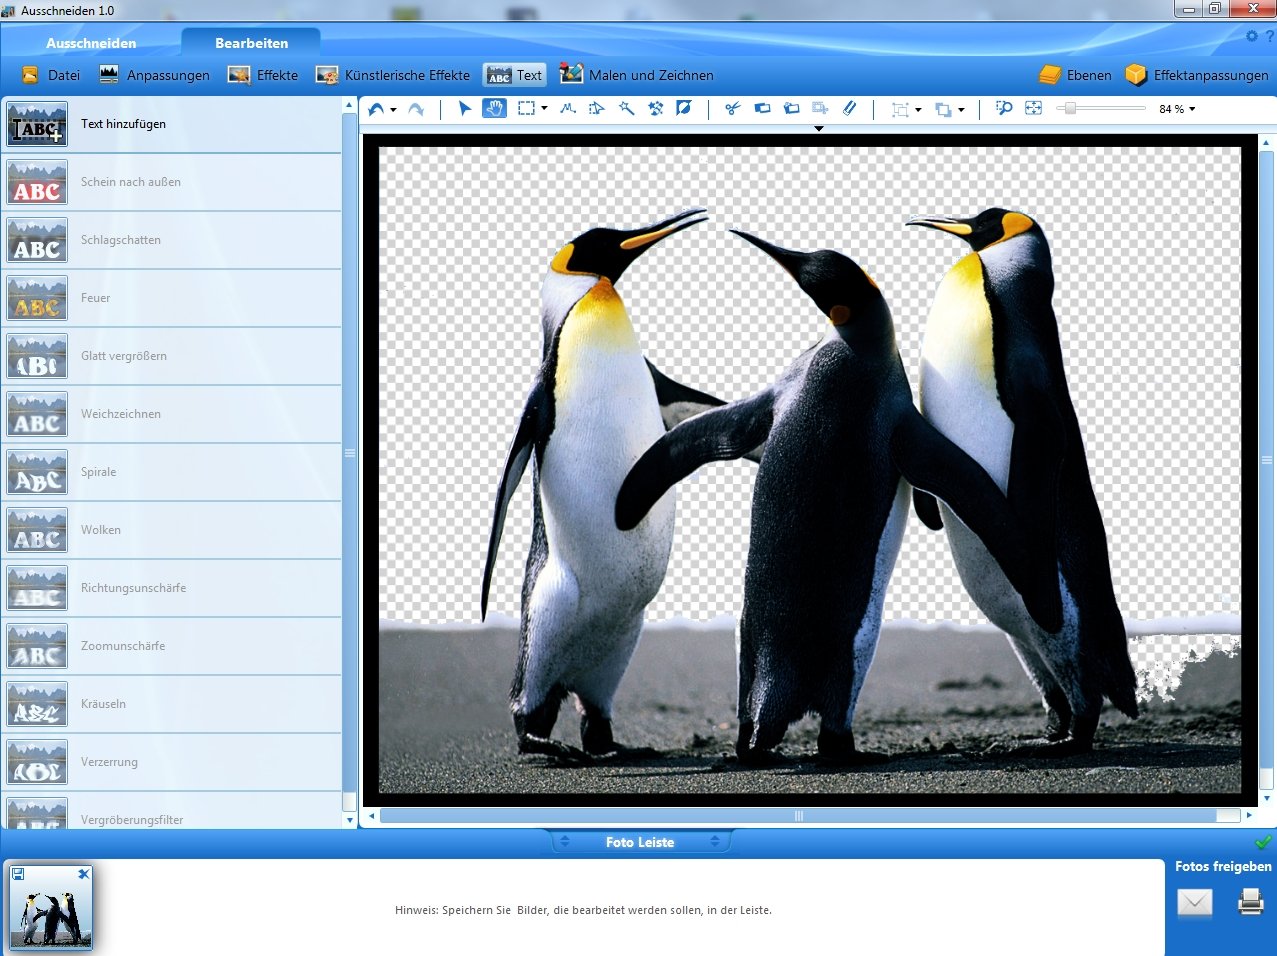The height and width of the screenshot is (956, 1277).
Task: Open the 84 % zoom dropdown
Action: [1177, 109]
